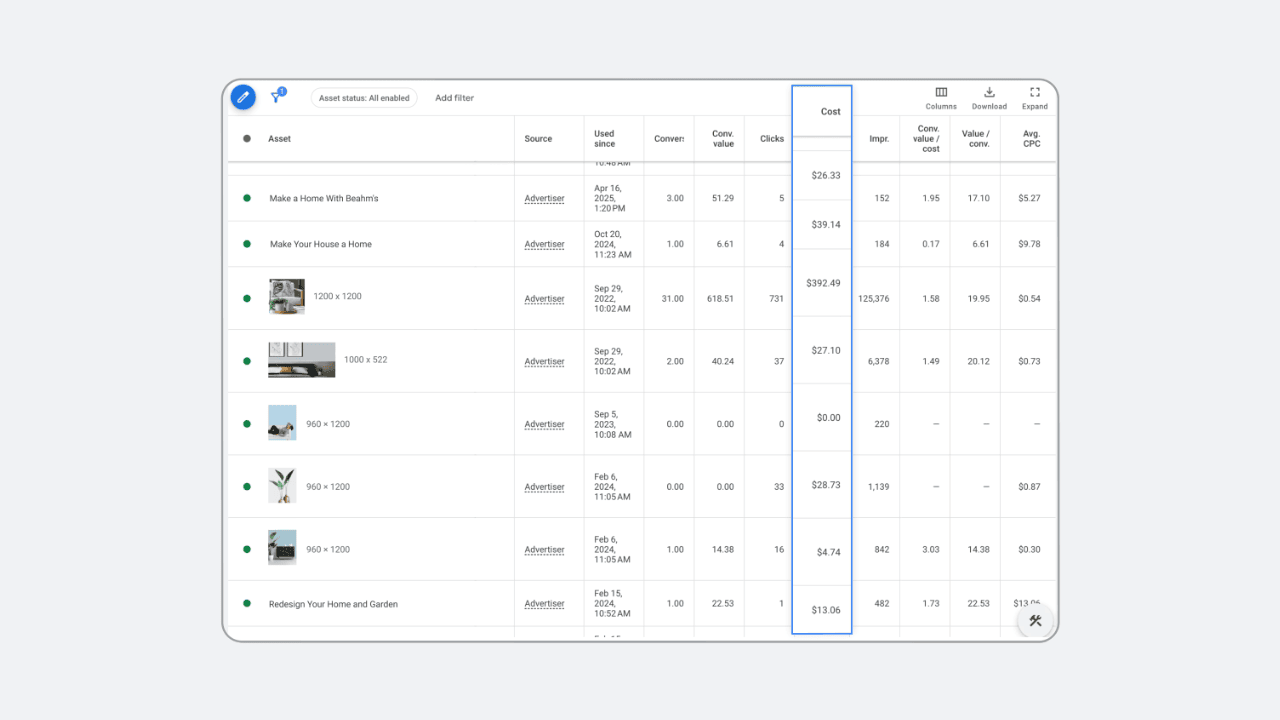The image size is (1280, 720).
Task: Click Advertiser link in 1000 x 522 row
Action: (544, 362)
